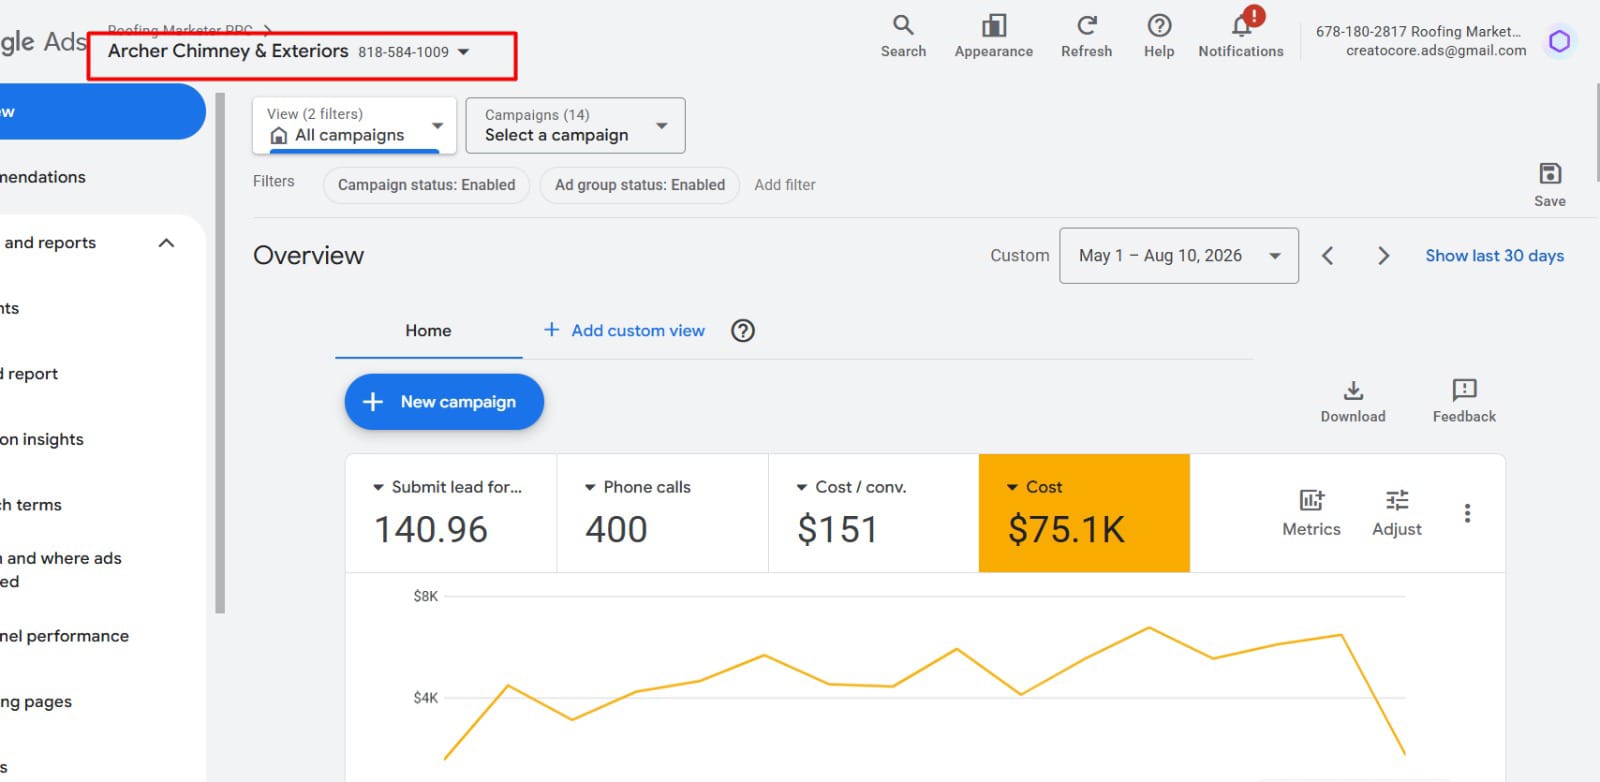This screenshot has height=782, width=1600.
Task: Go to the previous date range
Action: (1328, 256)
